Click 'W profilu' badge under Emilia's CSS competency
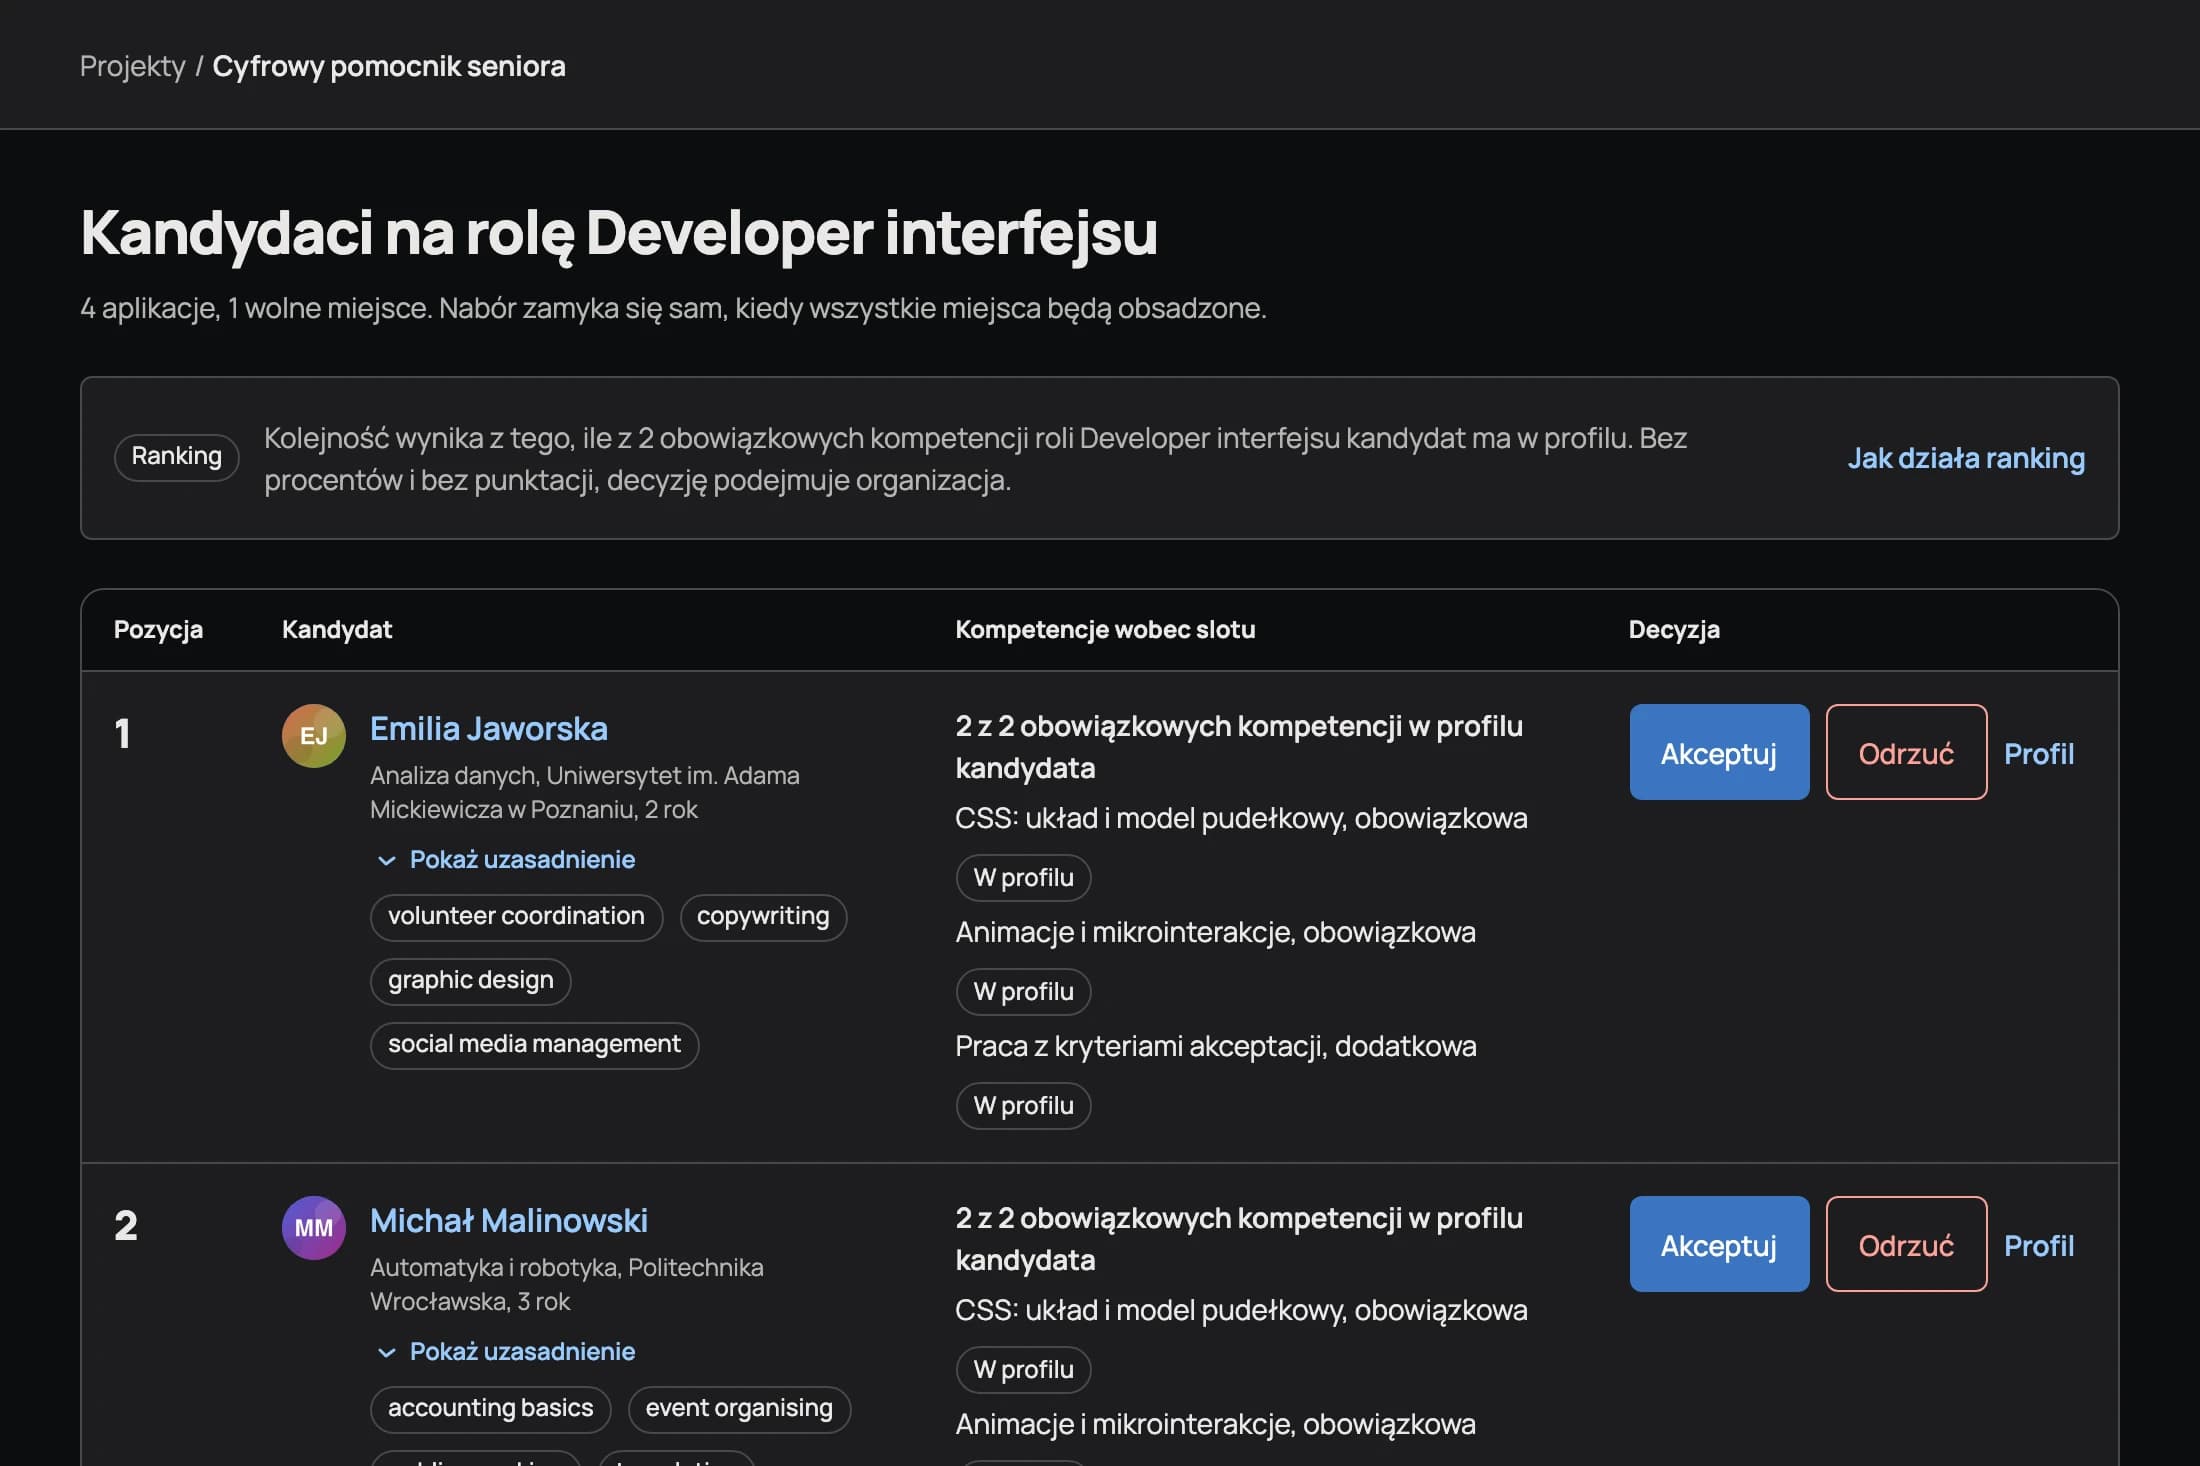This screenshot has width=2200, height=1466. pos(1023,878)
